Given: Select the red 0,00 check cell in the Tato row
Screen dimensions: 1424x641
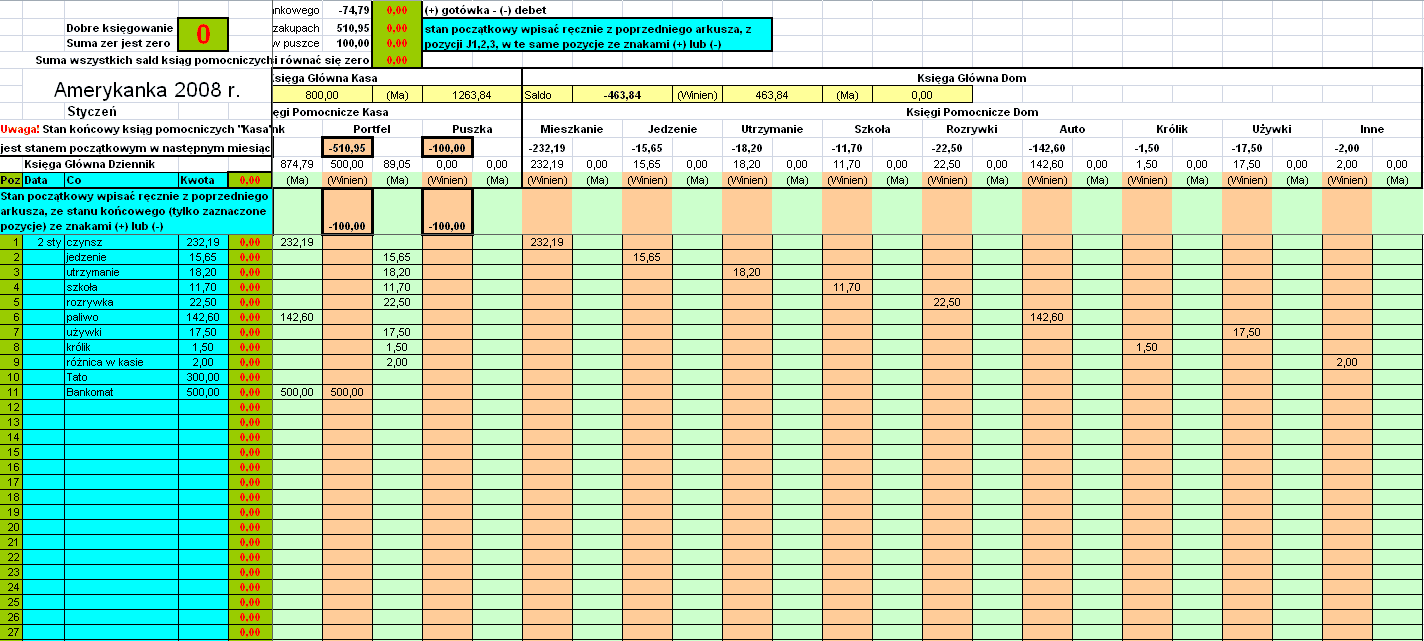Looking at the screenshot, I should (251, 377).
